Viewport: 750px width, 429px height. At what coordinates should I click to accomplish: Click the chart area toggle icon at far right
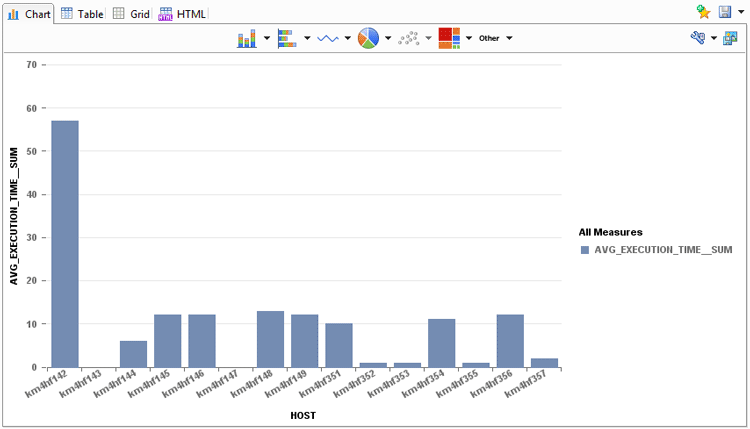tap(730, 38)
